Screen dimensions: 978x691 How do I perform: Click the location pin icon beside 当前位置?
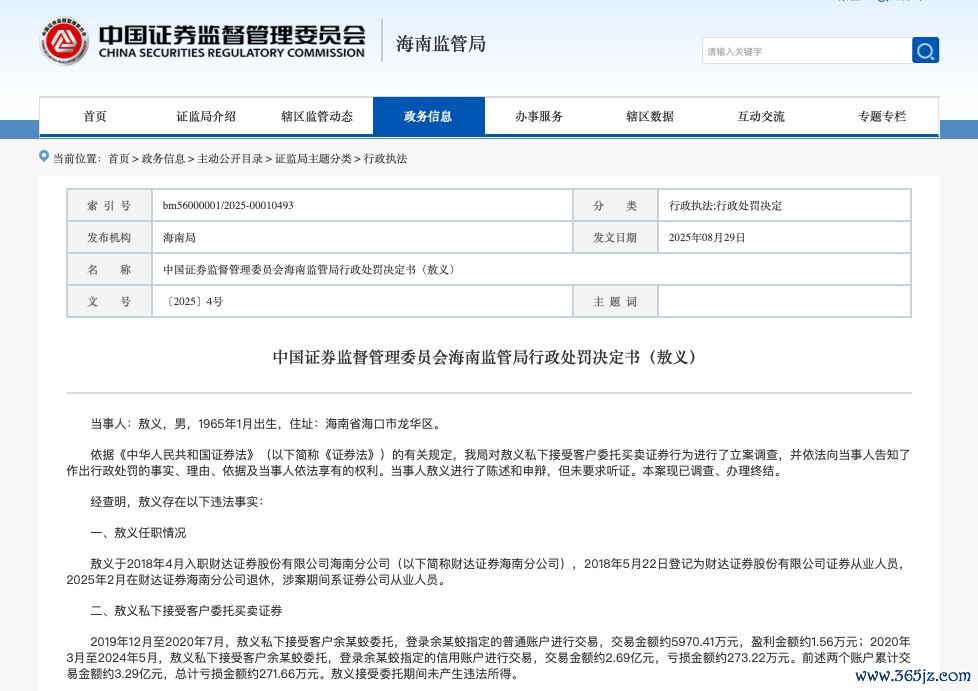(44, 156)
